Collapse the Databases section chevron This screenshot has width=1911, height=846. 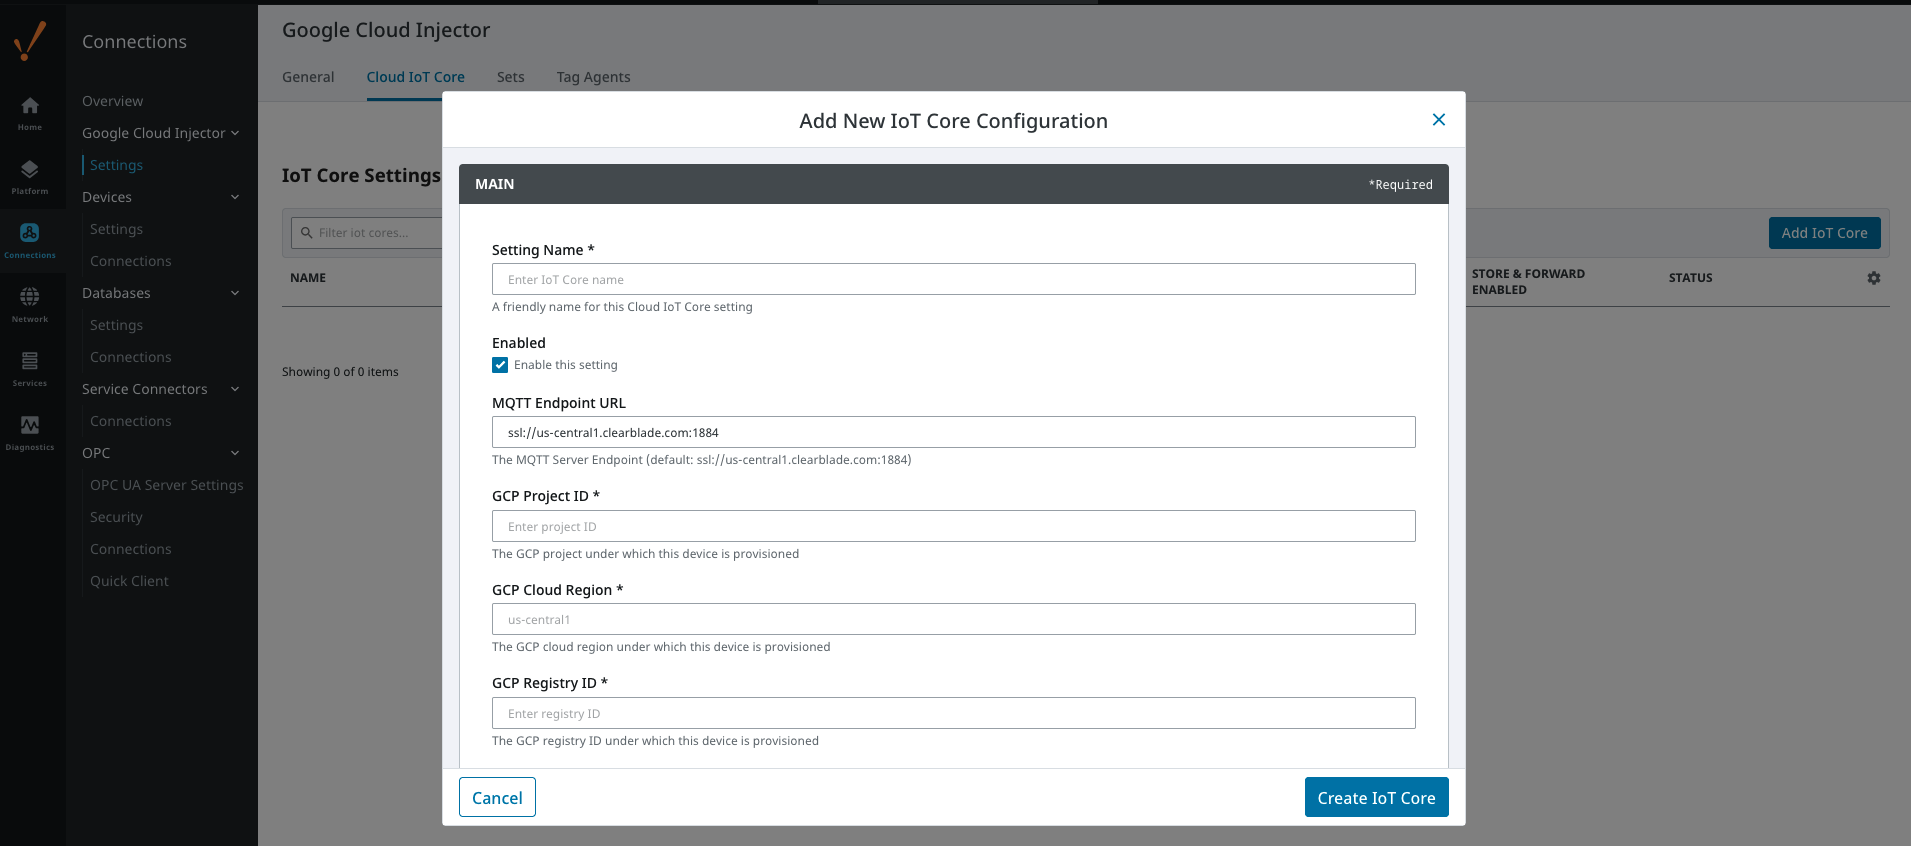(235, 293)
